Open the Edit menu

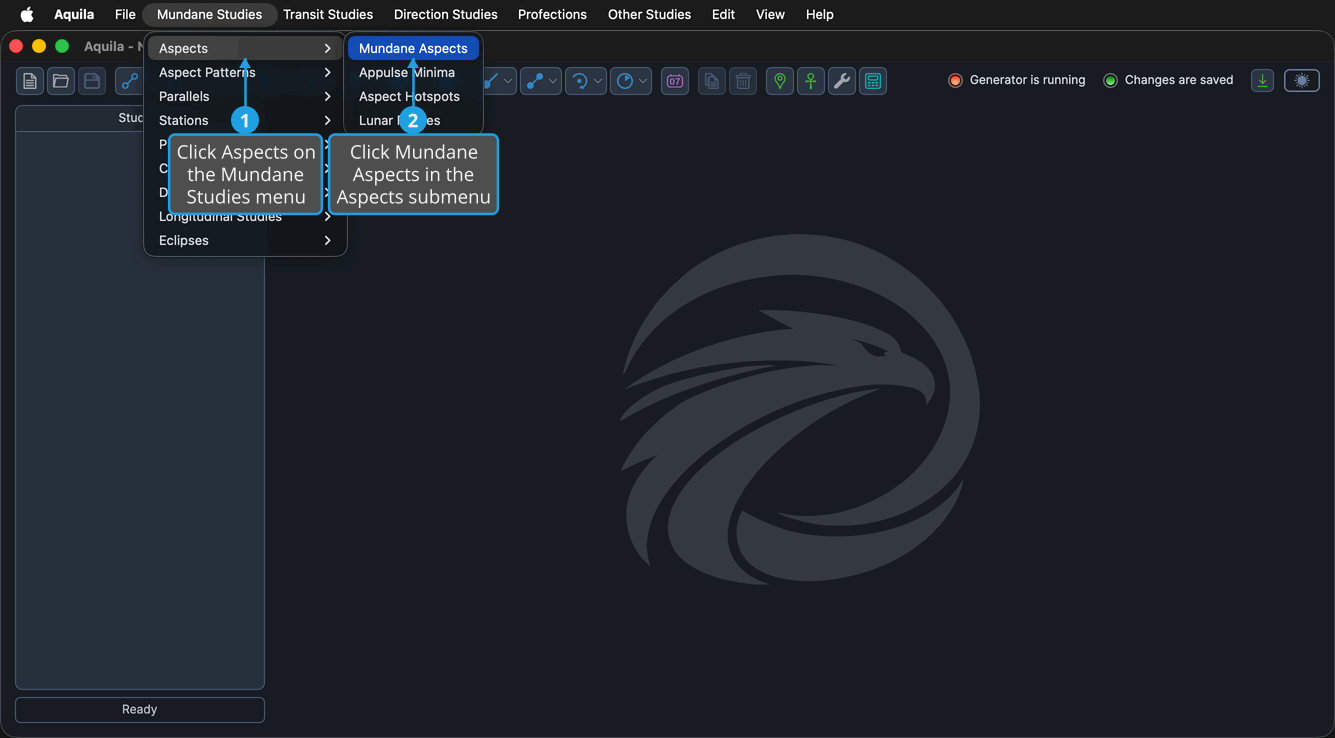tap(723, 14)
